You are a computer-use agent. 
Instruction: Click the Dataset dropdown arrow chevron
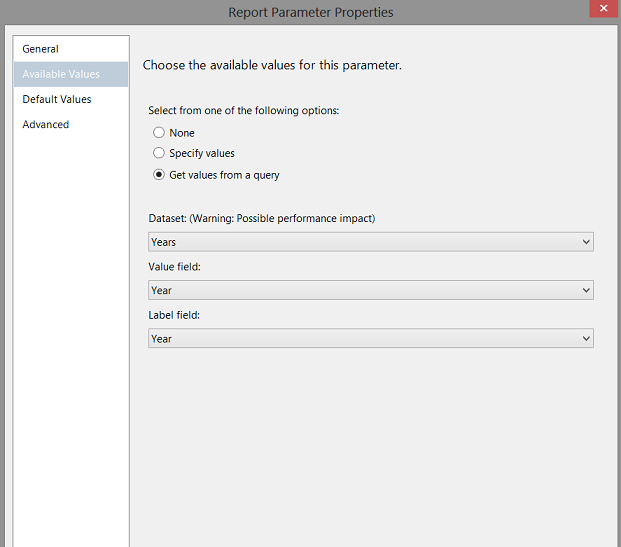585,242
